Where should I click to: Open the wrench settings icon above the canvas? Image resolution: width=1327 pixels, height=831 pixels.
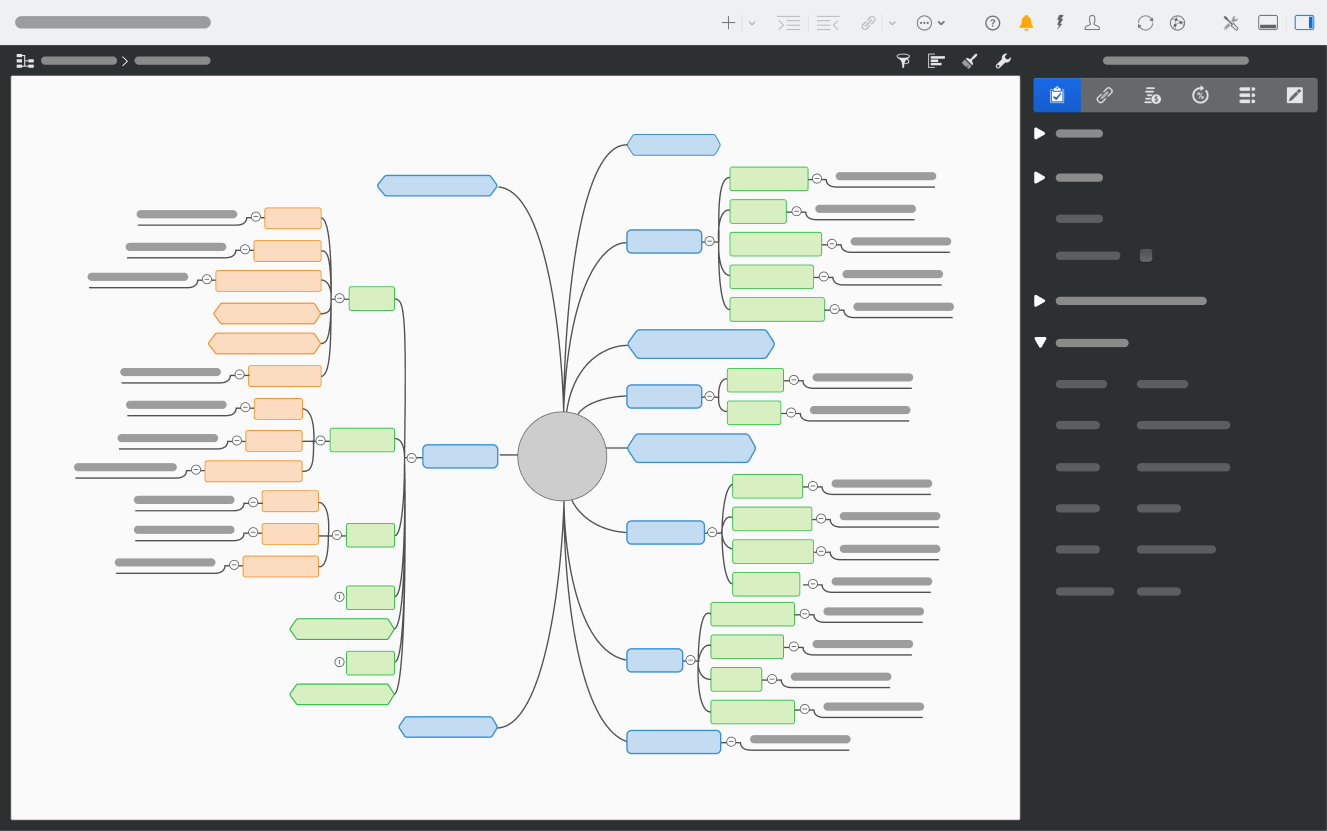1002,60
